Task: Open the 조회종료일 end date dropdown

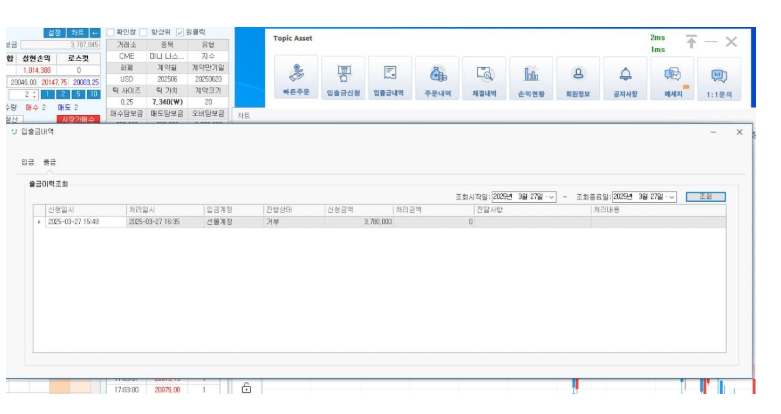Action: click(671, 197)
